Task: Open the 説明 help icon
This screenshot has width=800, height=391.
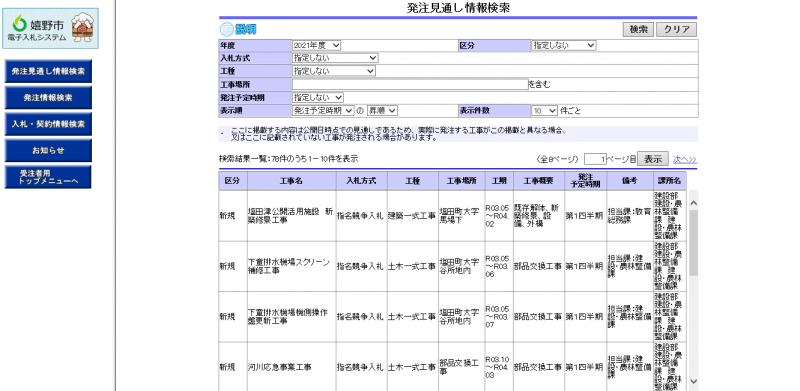Action: point(238,29)
